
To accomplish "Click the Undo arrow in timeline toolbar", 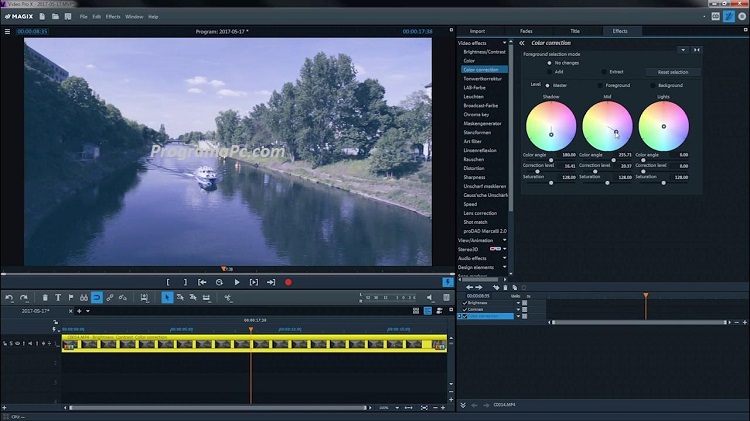I will 8,297.
